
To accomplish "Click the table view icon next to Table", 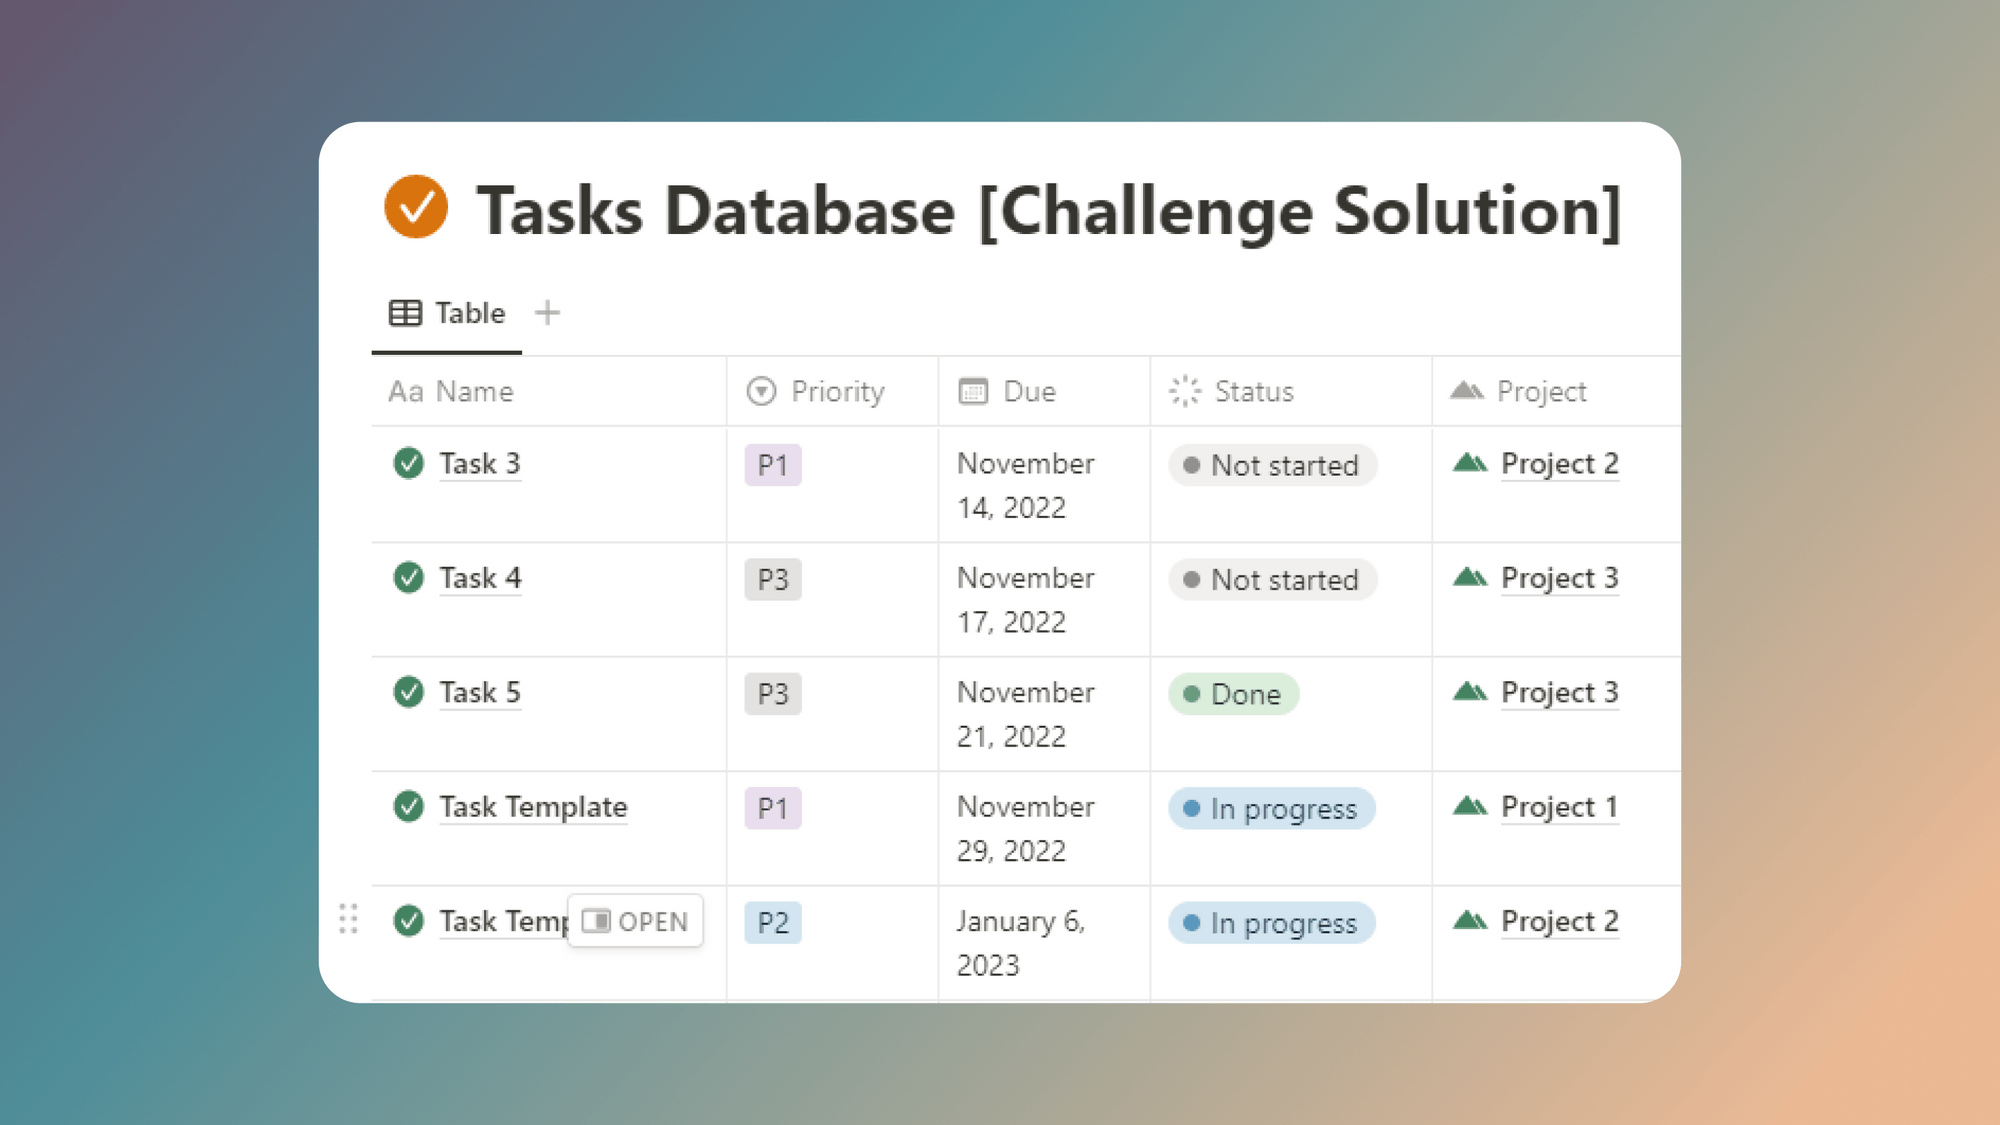I will click(x=404, y=312).
